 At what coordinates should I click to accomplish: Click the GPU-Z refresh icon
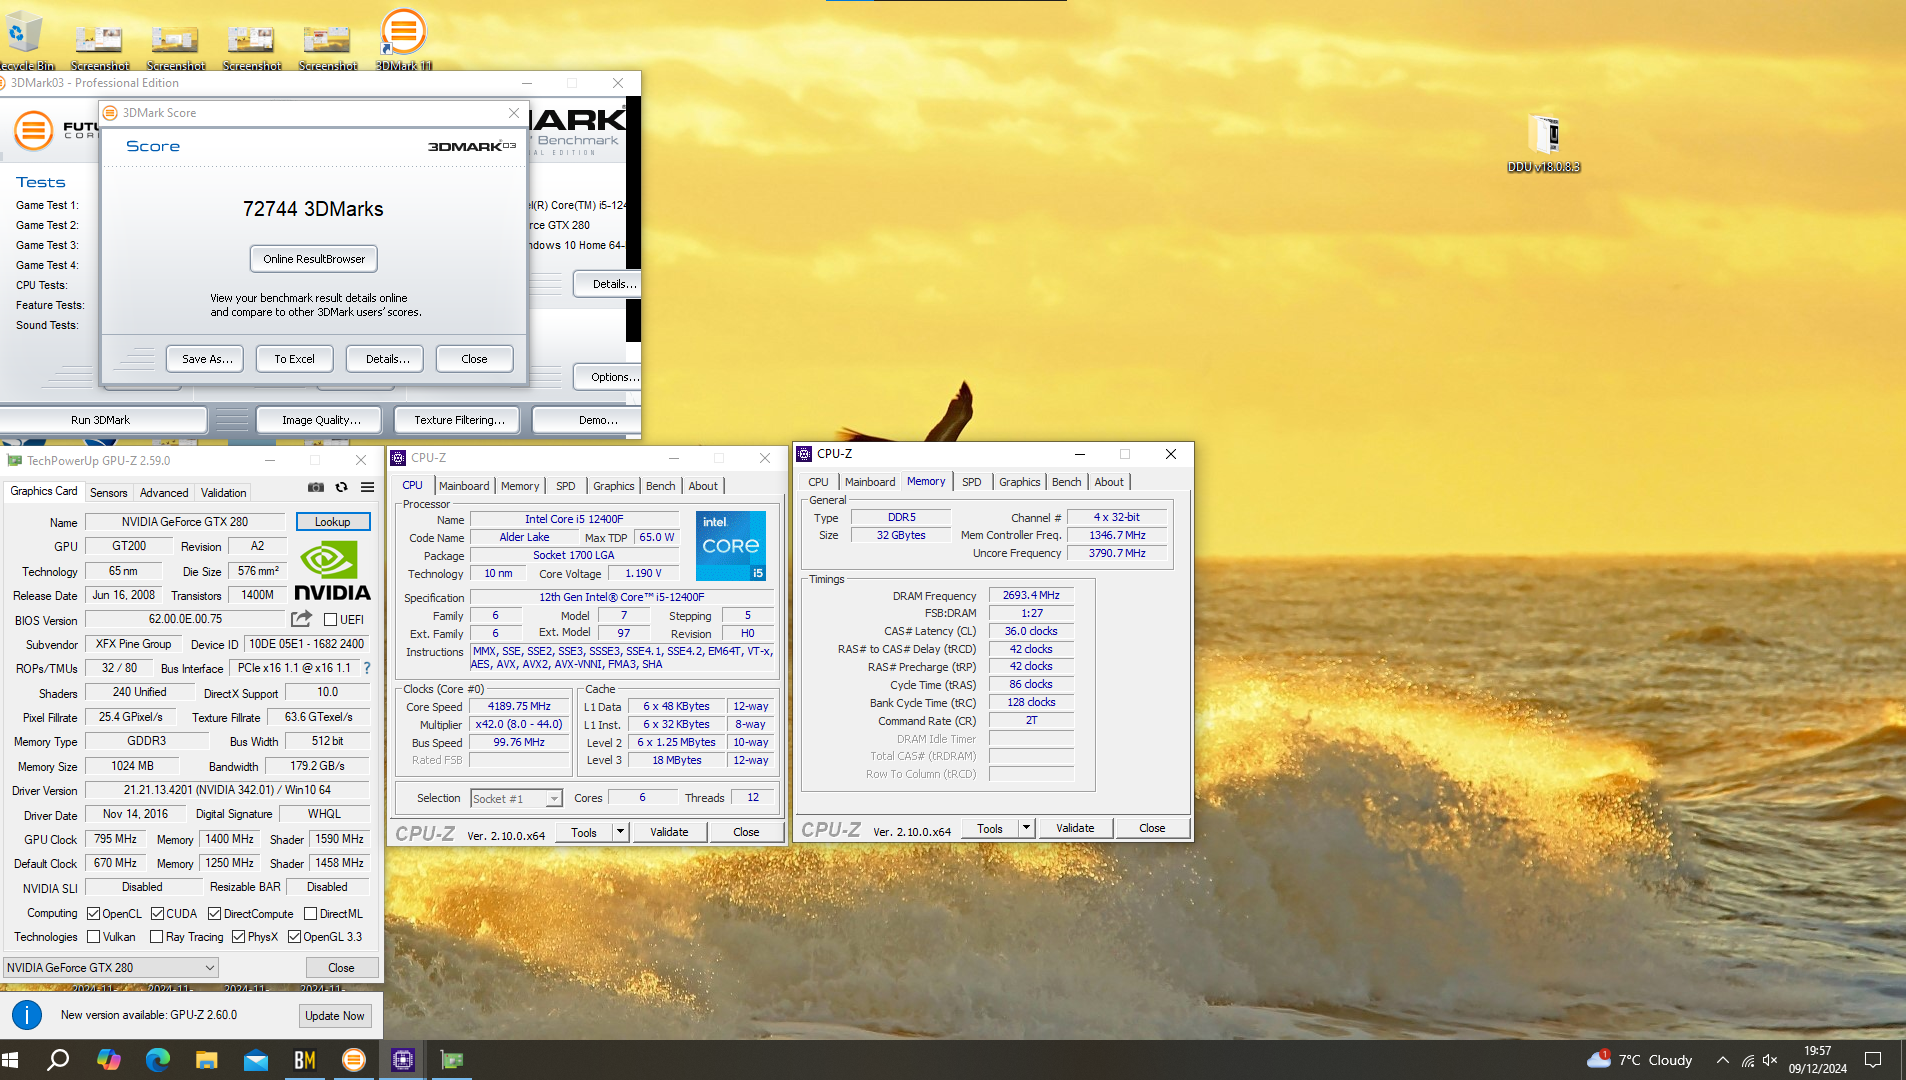pos(341,487)
